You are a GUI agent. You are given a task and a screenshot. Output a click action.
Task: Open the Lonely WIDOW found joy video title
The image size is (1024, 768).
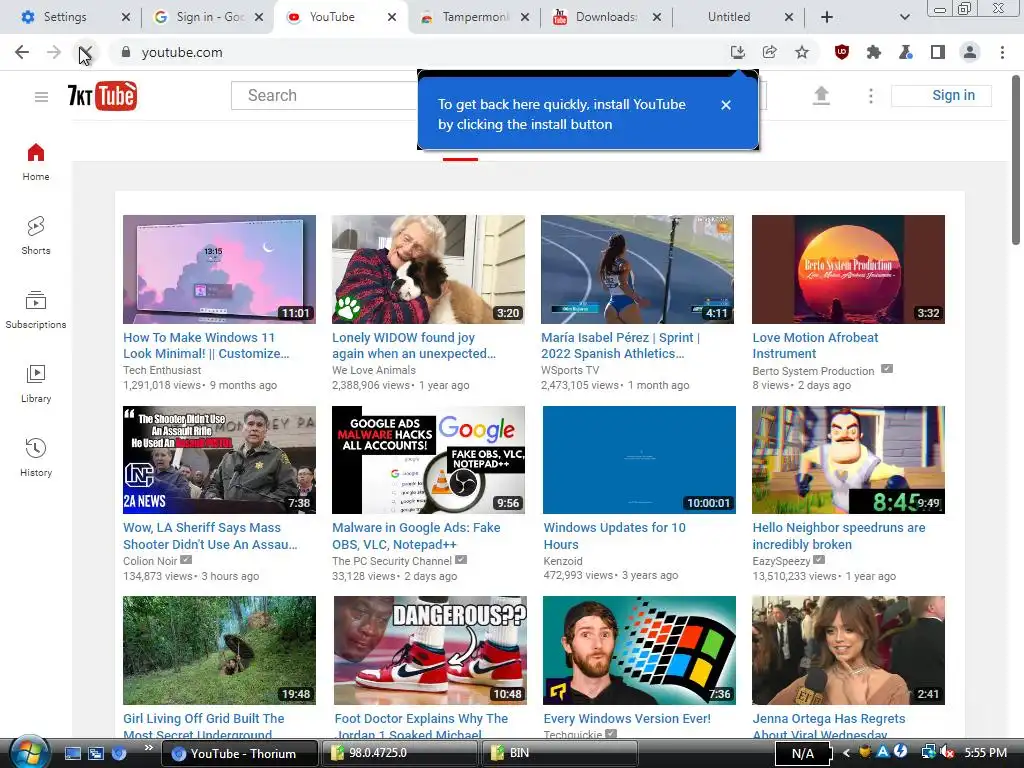click(x=413, y=345)
